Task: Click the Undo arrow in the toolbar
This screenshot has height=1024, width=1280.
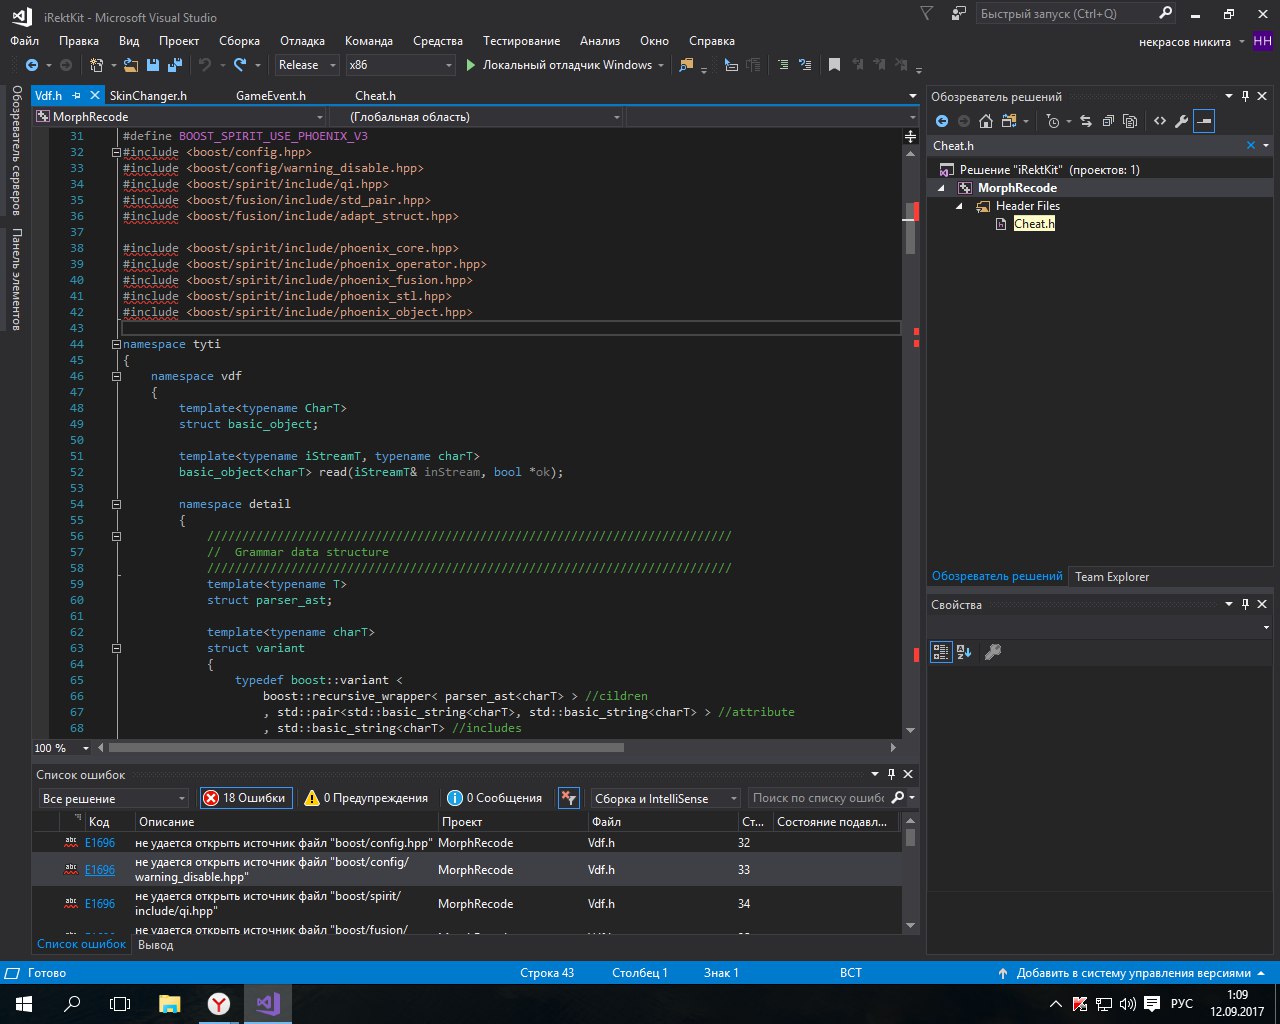Action: [x=205, y=65]
